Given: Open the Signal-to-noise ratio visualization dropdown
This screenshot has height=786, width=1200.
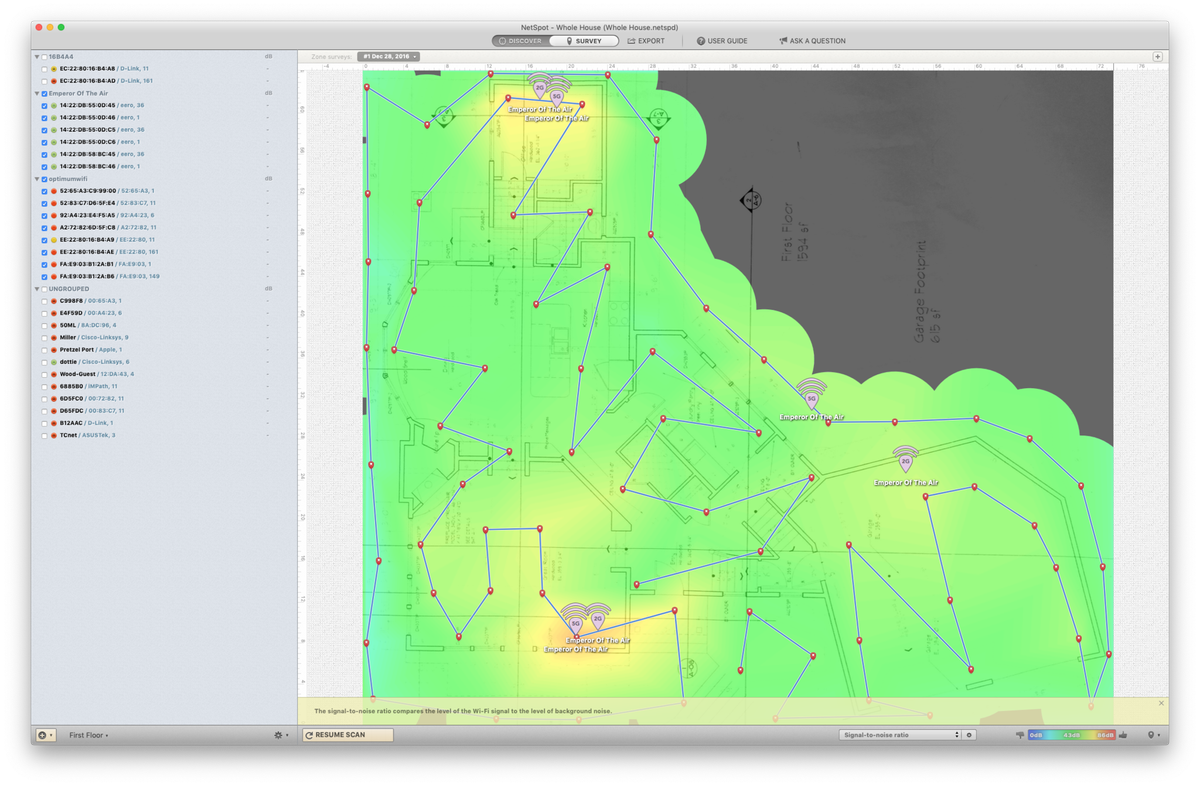Looking at the screenshot, I should point(899,735).
